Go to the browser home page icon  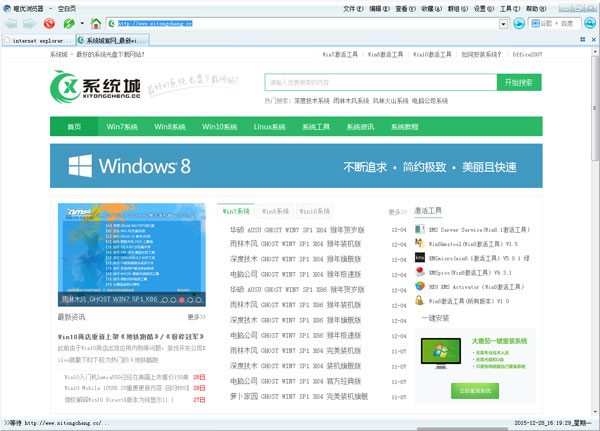click(x=96, y=24)
